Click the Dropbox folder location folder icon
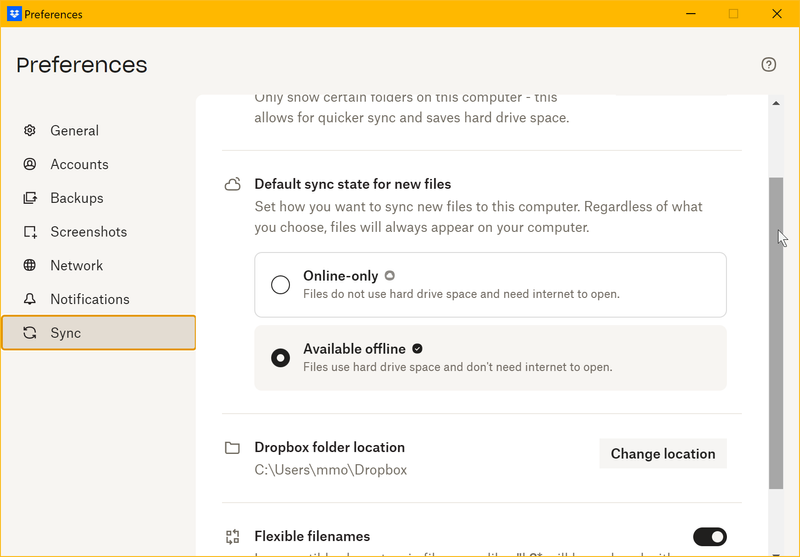The image size is (800, 557). (x=232, y=448)
